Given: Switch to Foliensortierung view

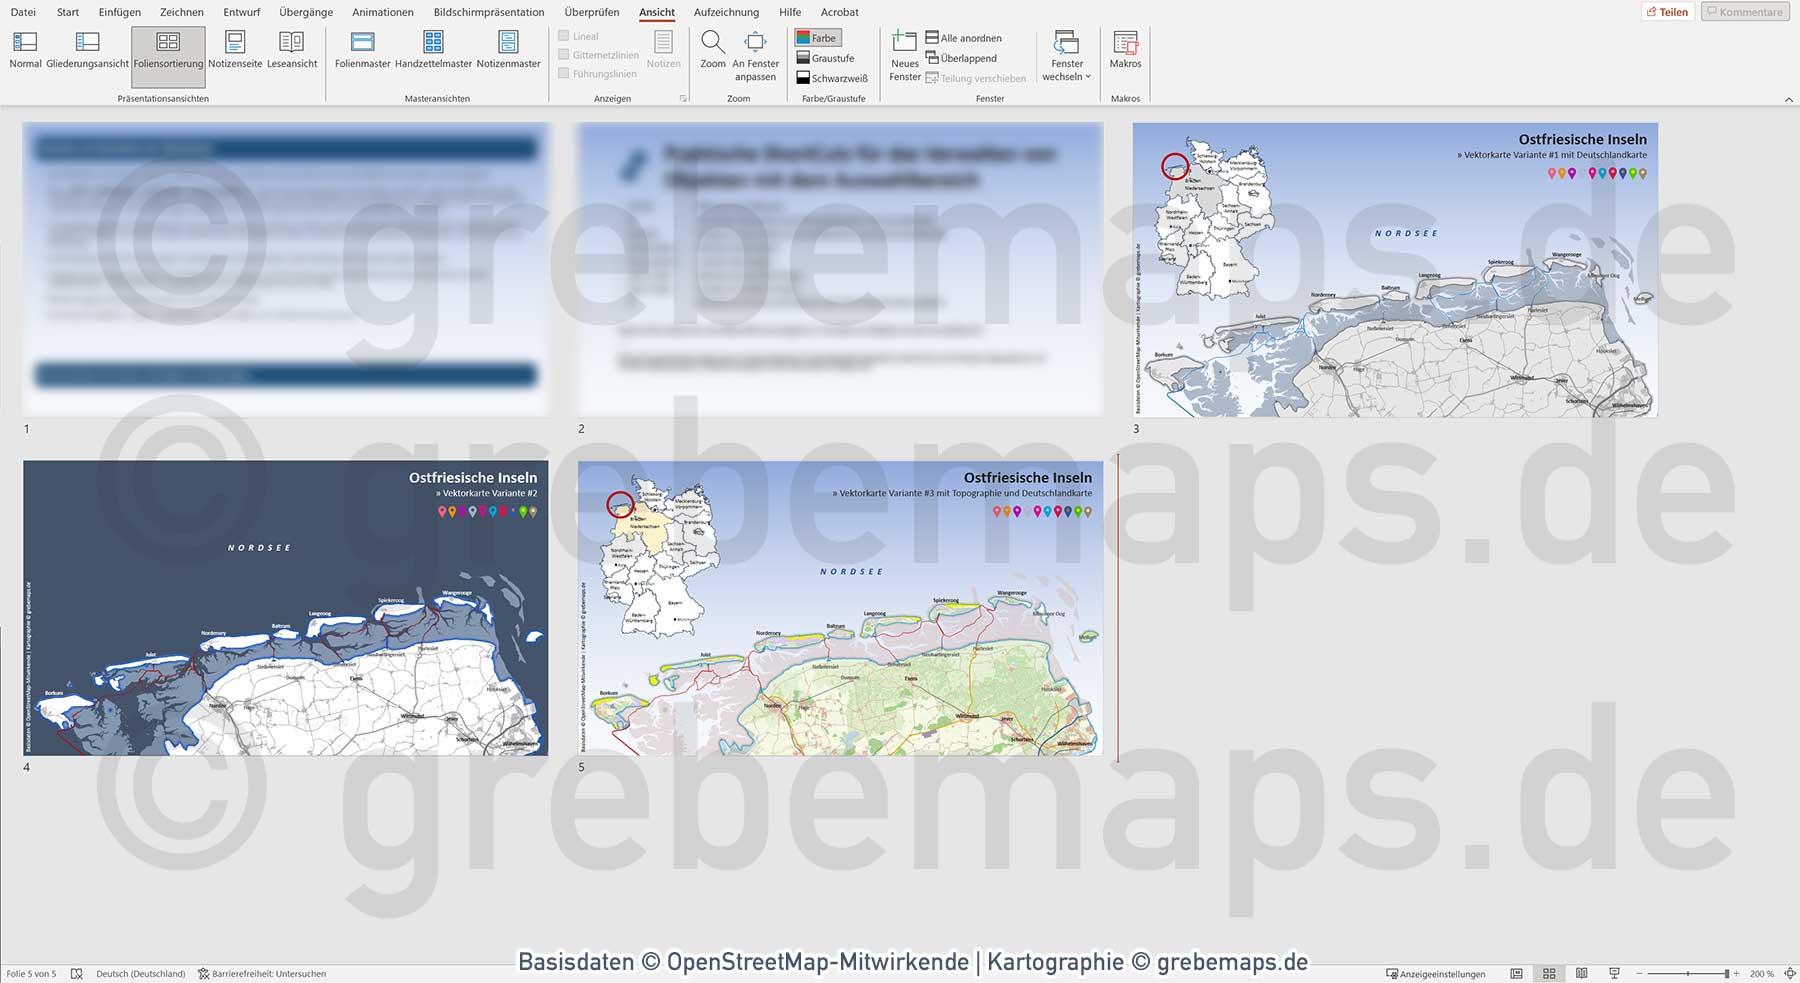Looking at the screenshot, I should tap(168, 55).
